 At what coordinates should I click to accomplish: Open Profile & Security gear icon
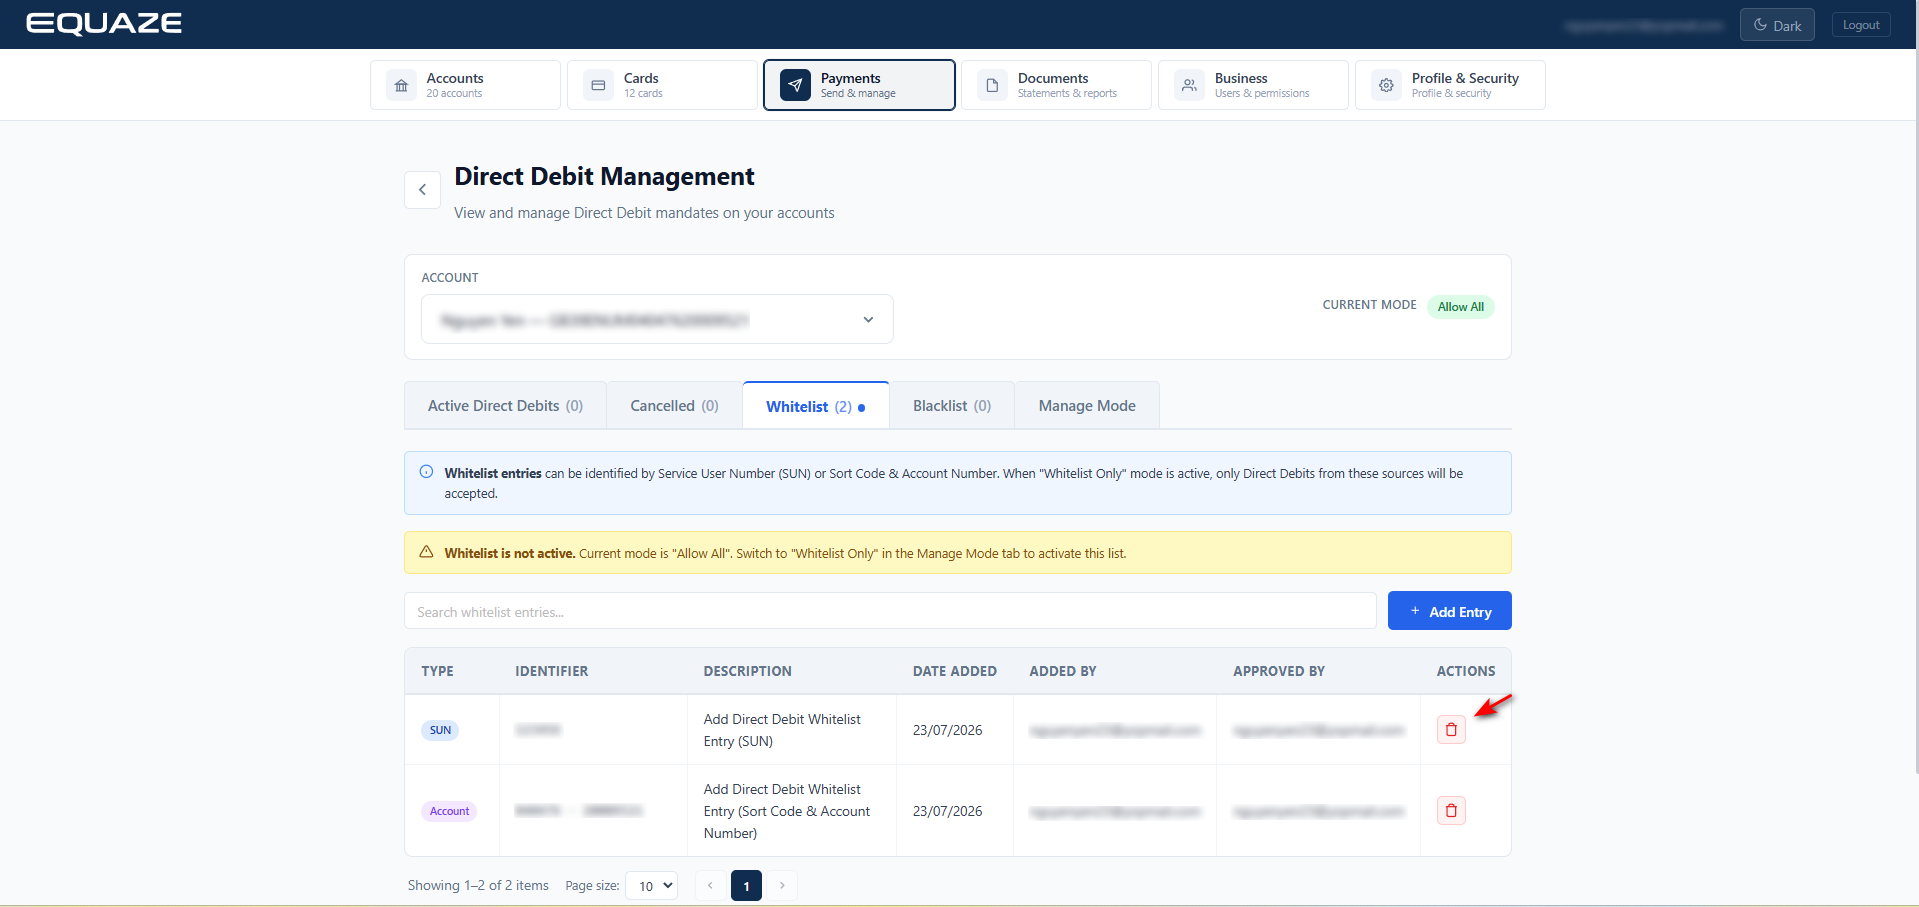1386,86
